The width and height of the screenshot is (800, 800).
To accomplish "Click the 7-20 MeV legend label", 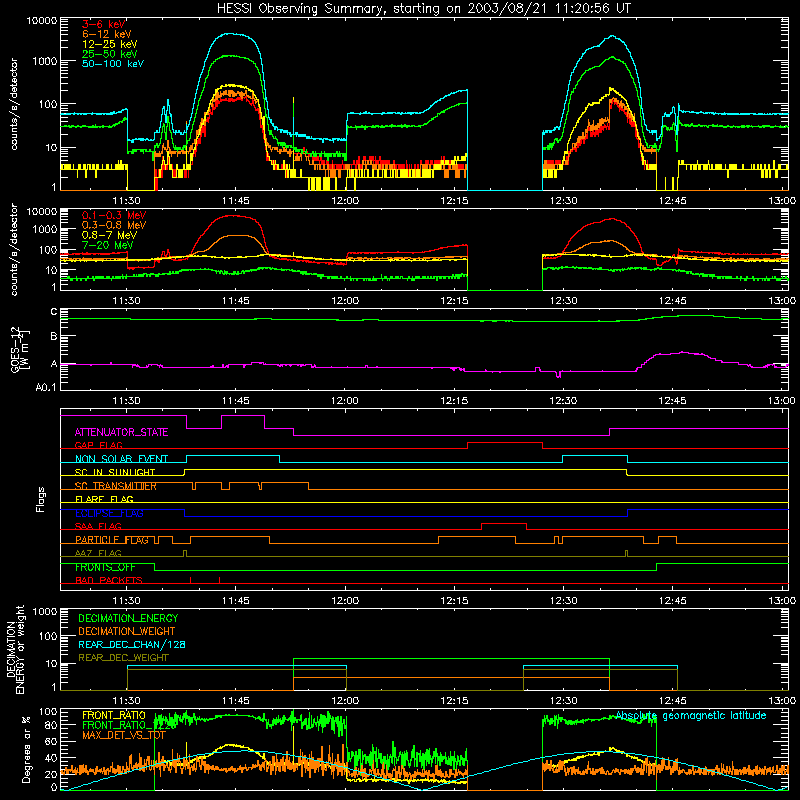I will pos(107,245).
